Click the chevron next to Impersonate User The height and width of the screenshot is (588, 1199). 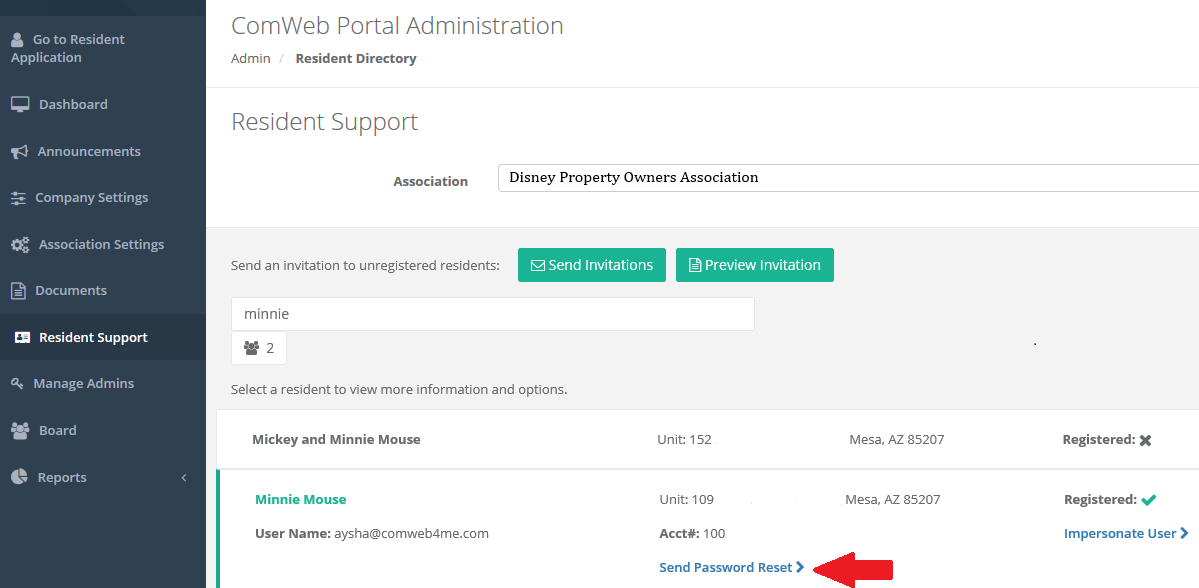coord(1184,534)
